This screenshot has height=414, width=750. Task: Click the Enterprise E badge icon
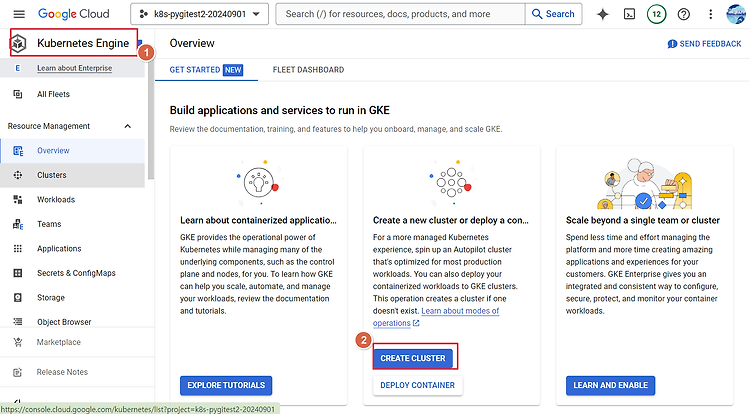(x=18, y=68)
